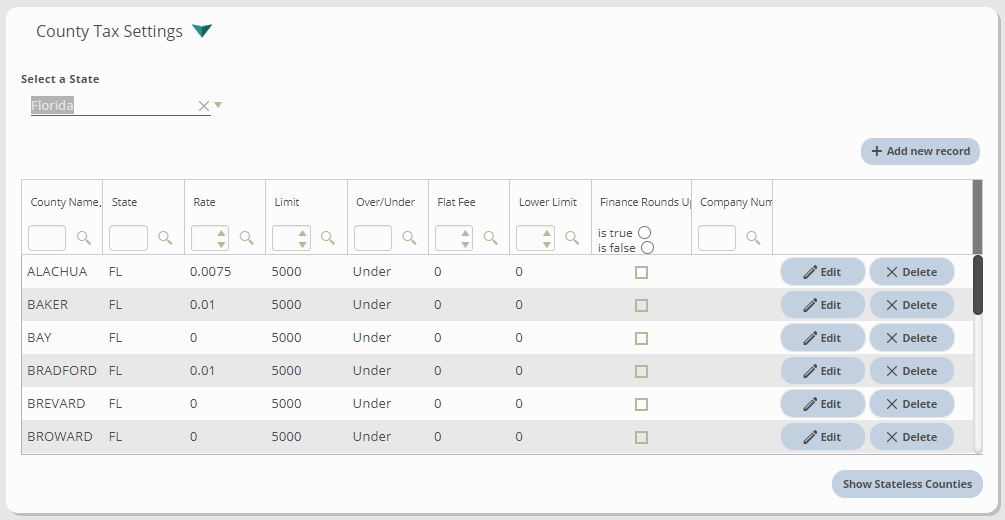Tick the Finance Rounds Up checkbox for BAY
The image size is (1005, 520).
pos(641,338)
